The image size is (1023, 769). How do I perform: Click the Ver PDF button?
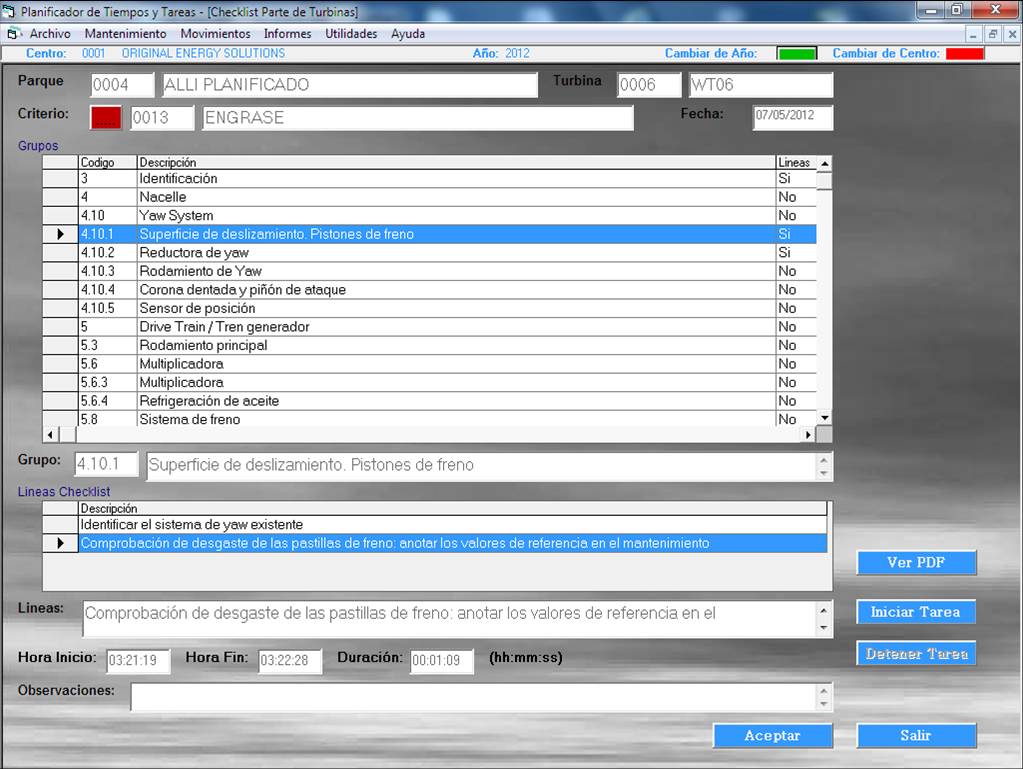[916, 563]
